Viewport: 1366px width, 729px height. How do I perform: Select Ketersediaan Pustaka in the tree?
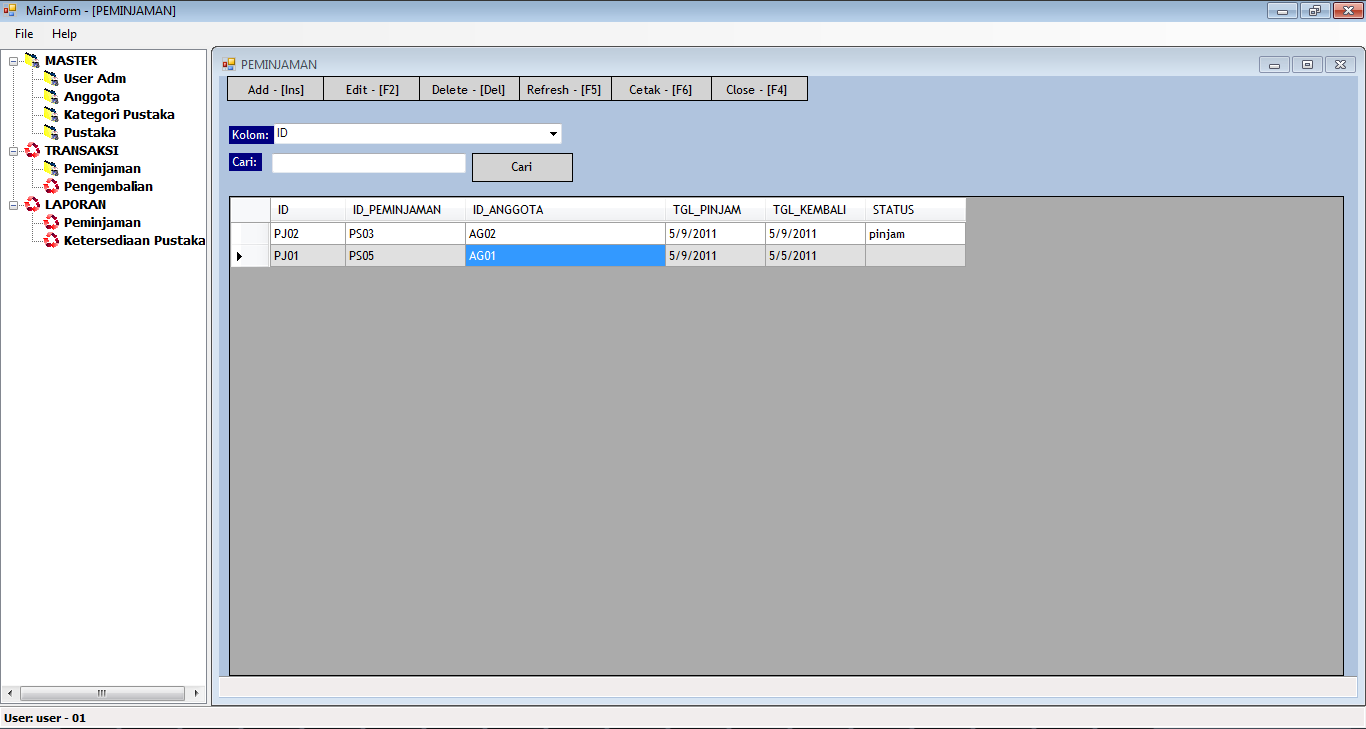tap(134, 241)
